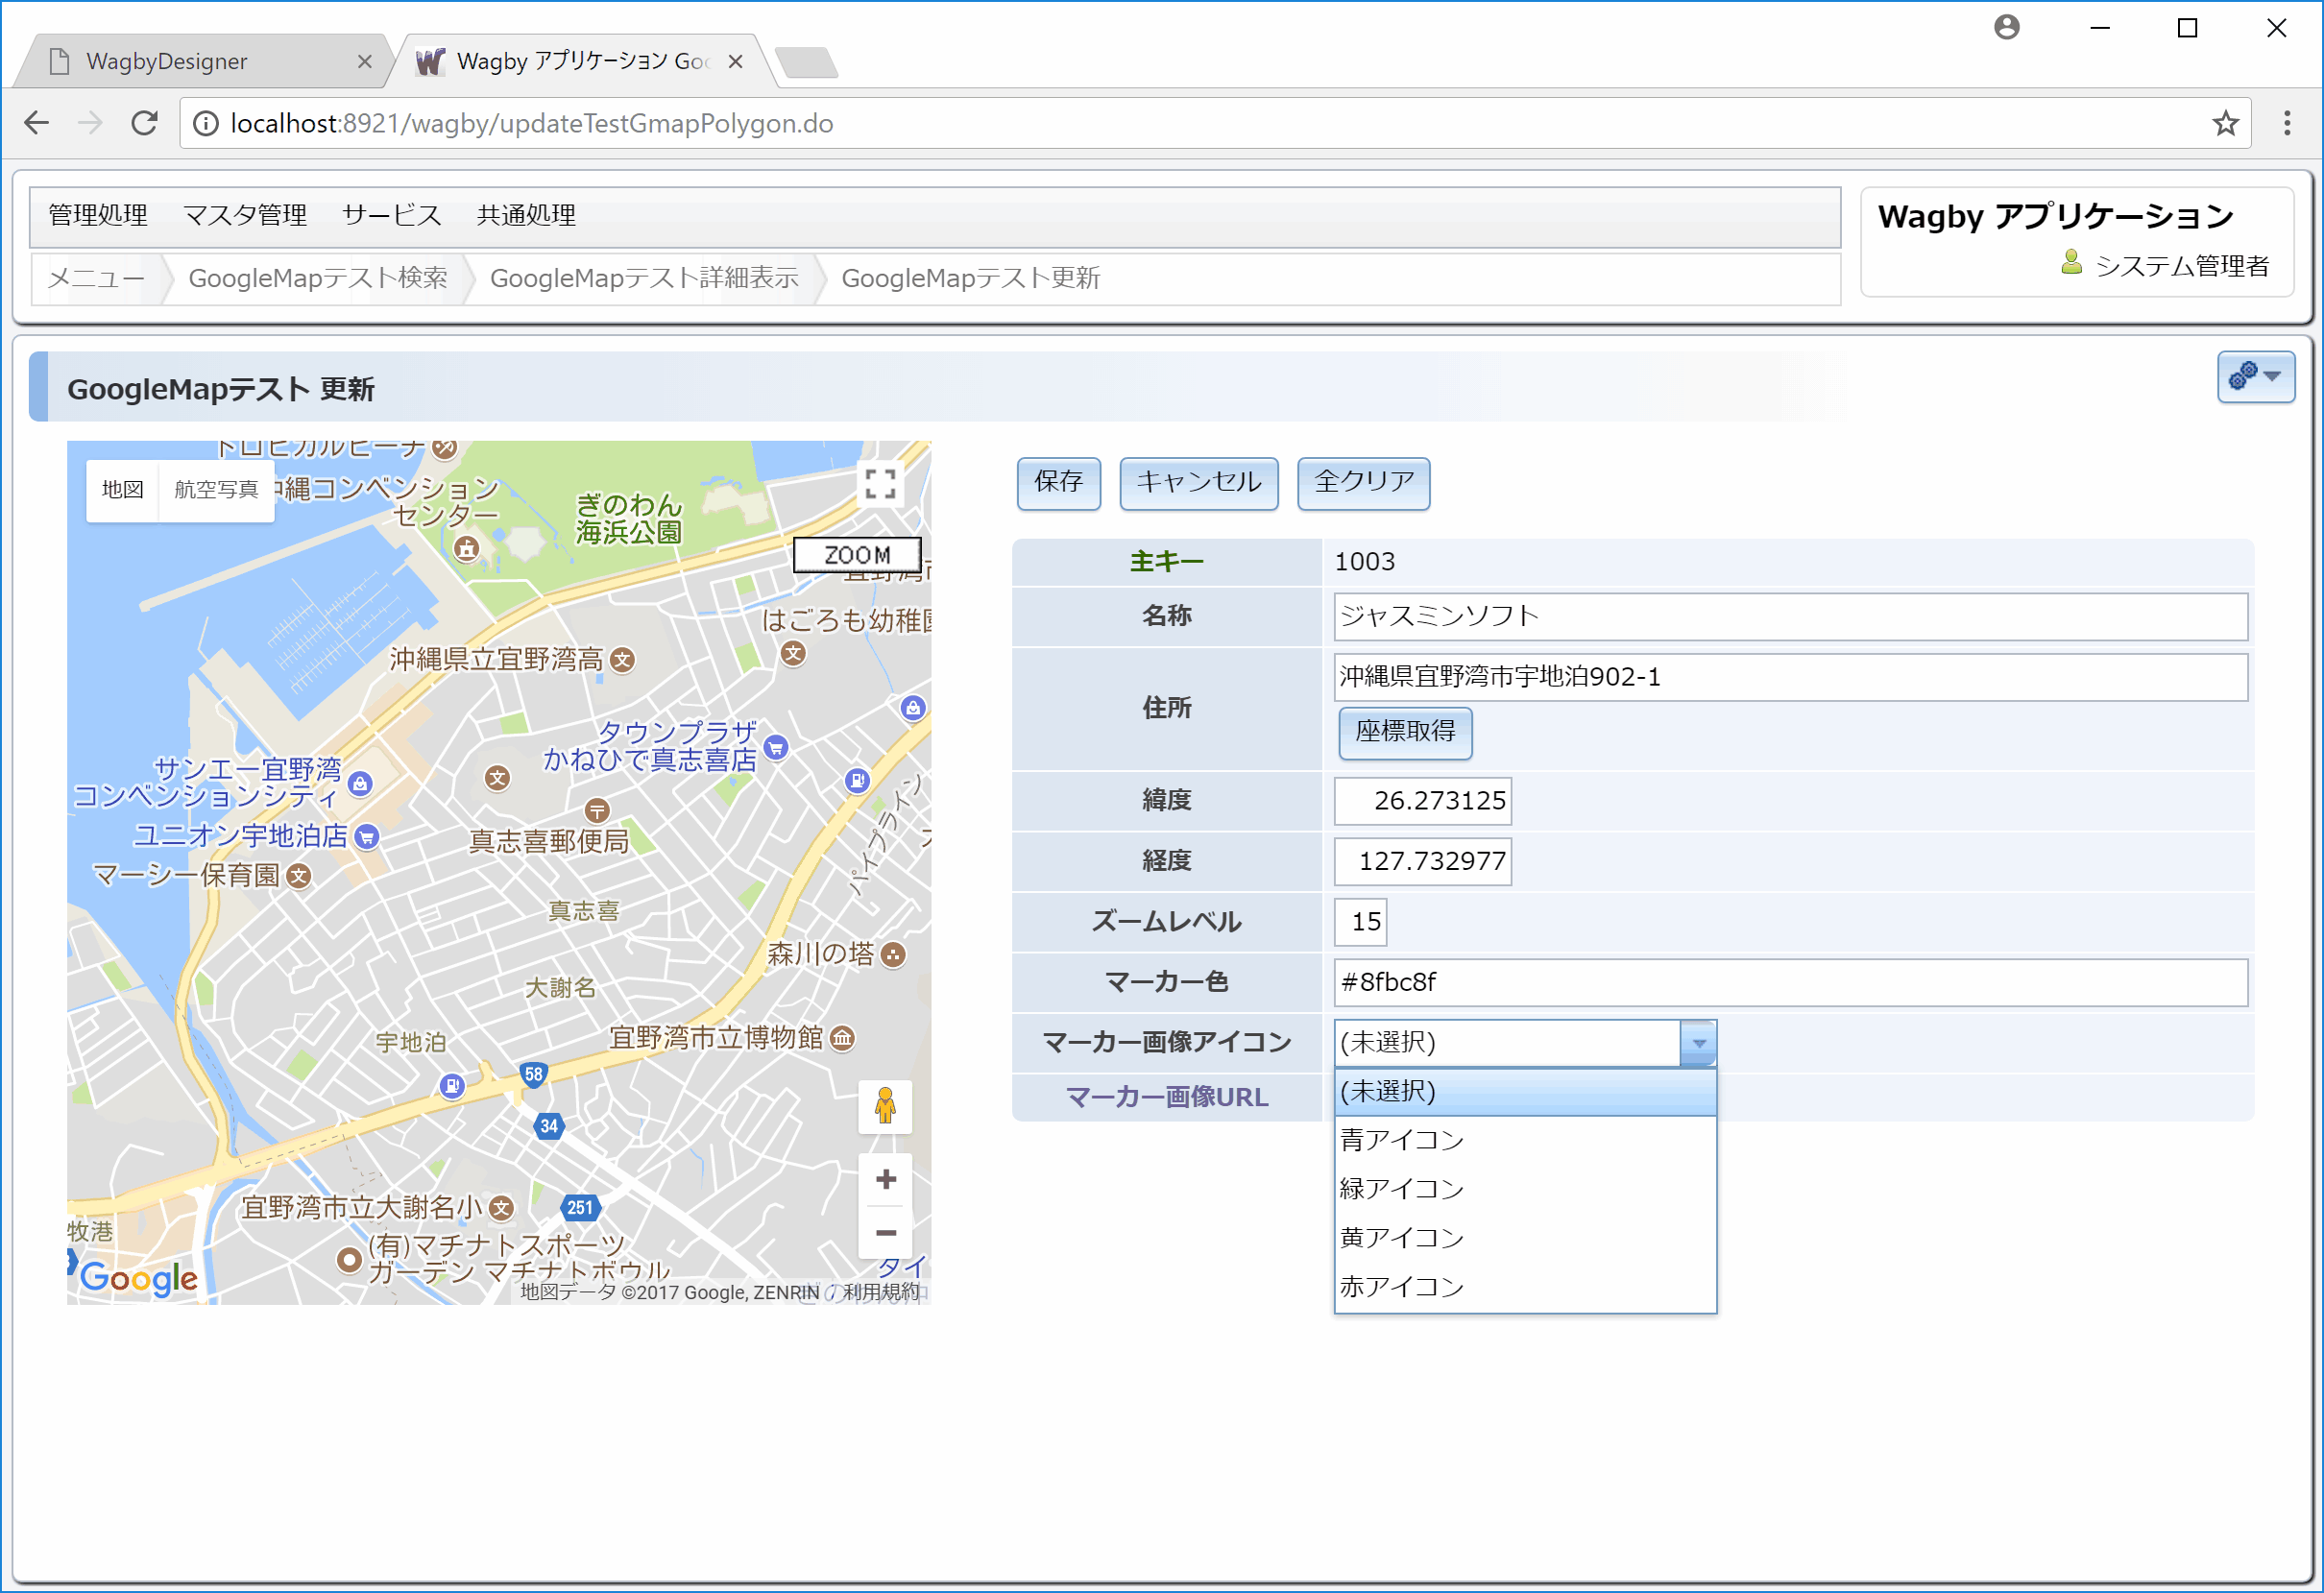Click route 34 marker on map
The height and width of the screenshot is (1593, 2324).
(x=549, y=1126)
